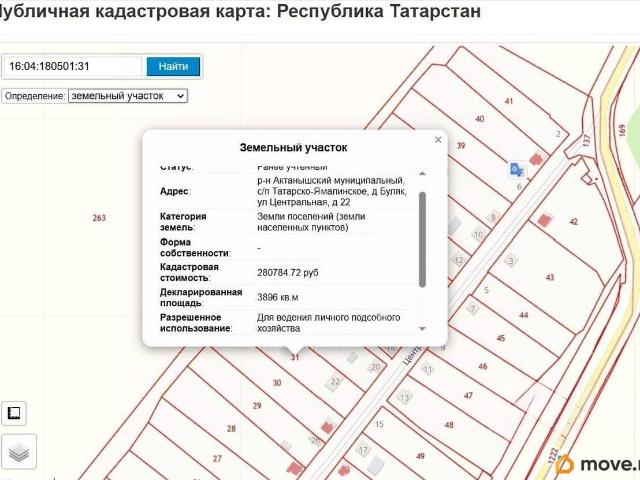
Task: Open the земельный участок type dropdown
Action: click(128, 96)
